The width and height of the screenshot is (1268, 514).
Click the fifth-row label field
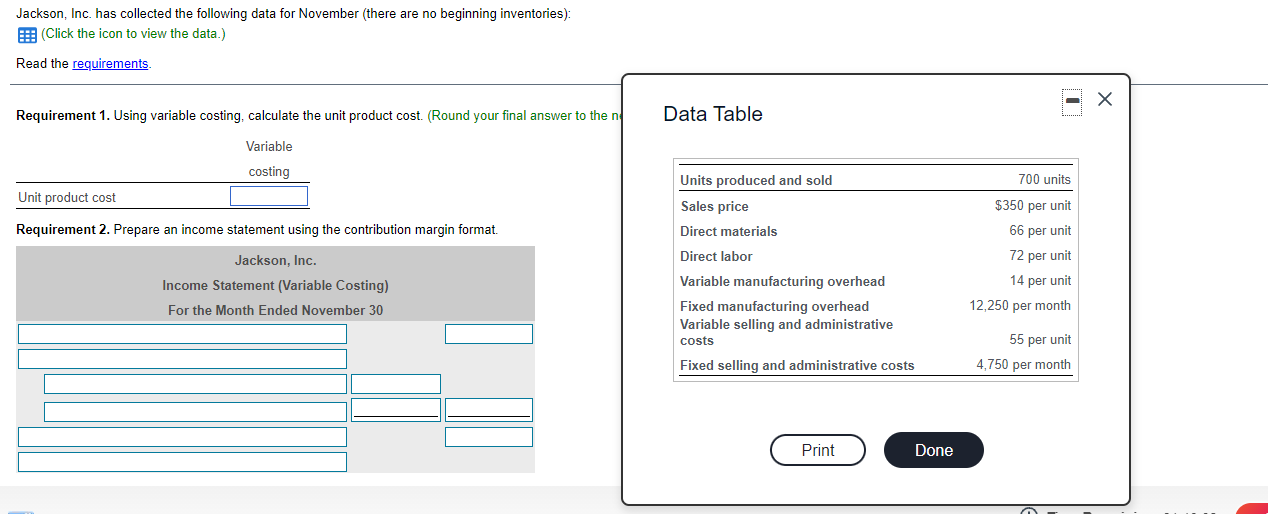[182, 437]
